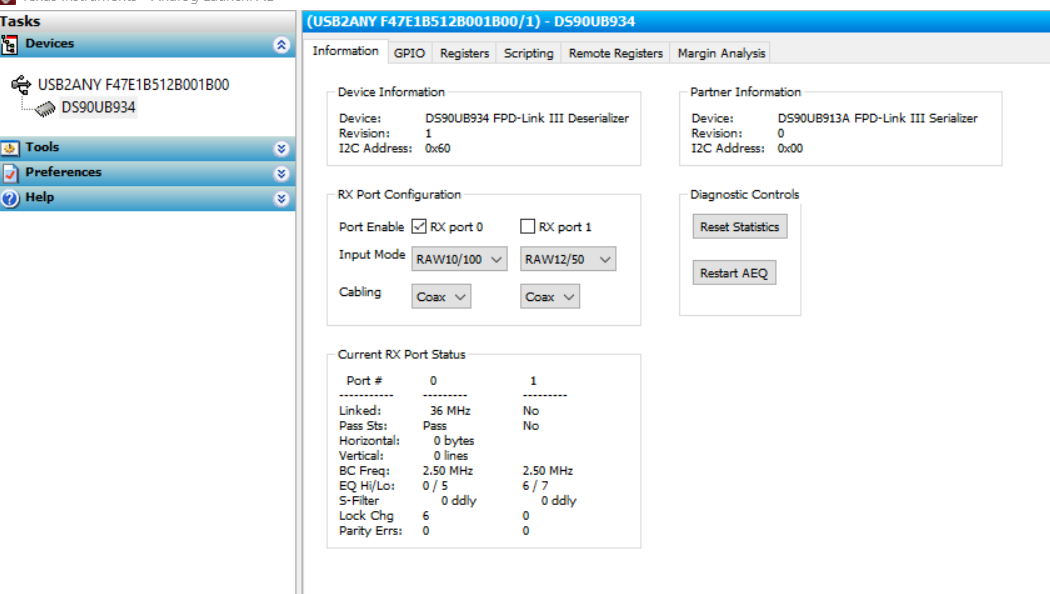This screenshot has height=594, width=1050.
Task: Open the Registers tab
Action: coord(464,53)
